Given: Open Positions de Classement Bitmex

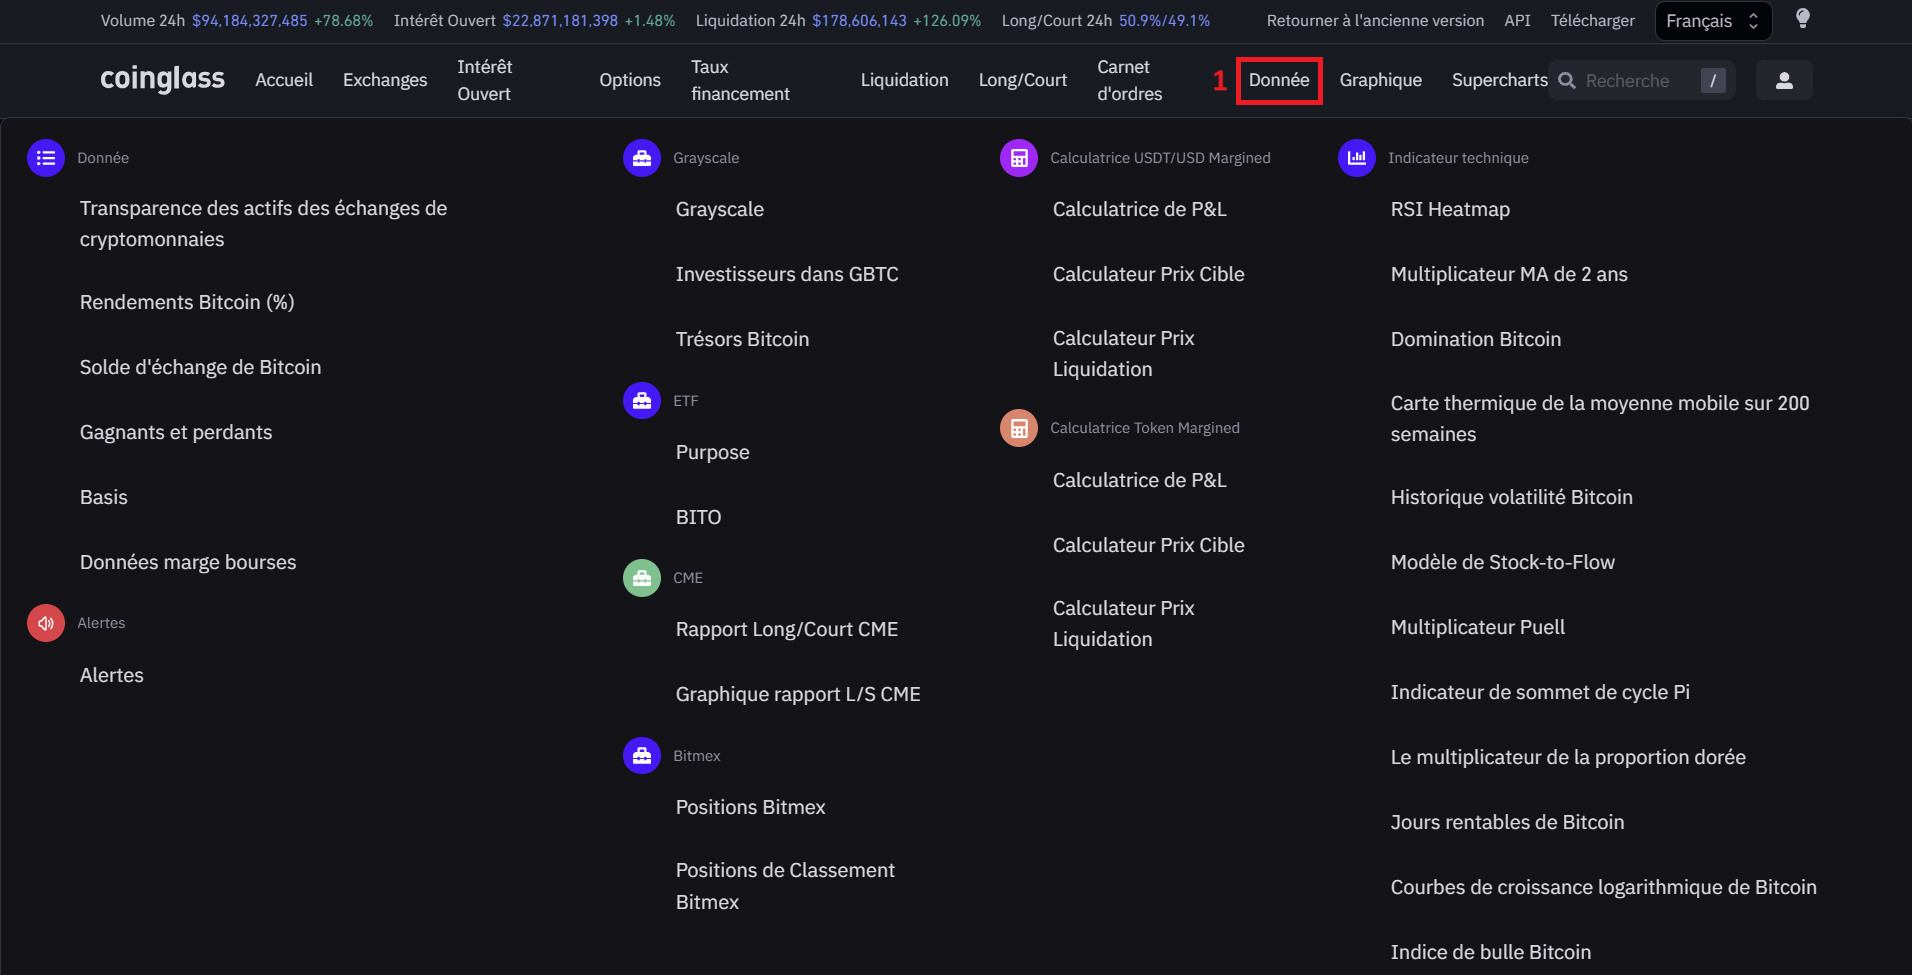Looking at the screenshot, I should [785, 886].
